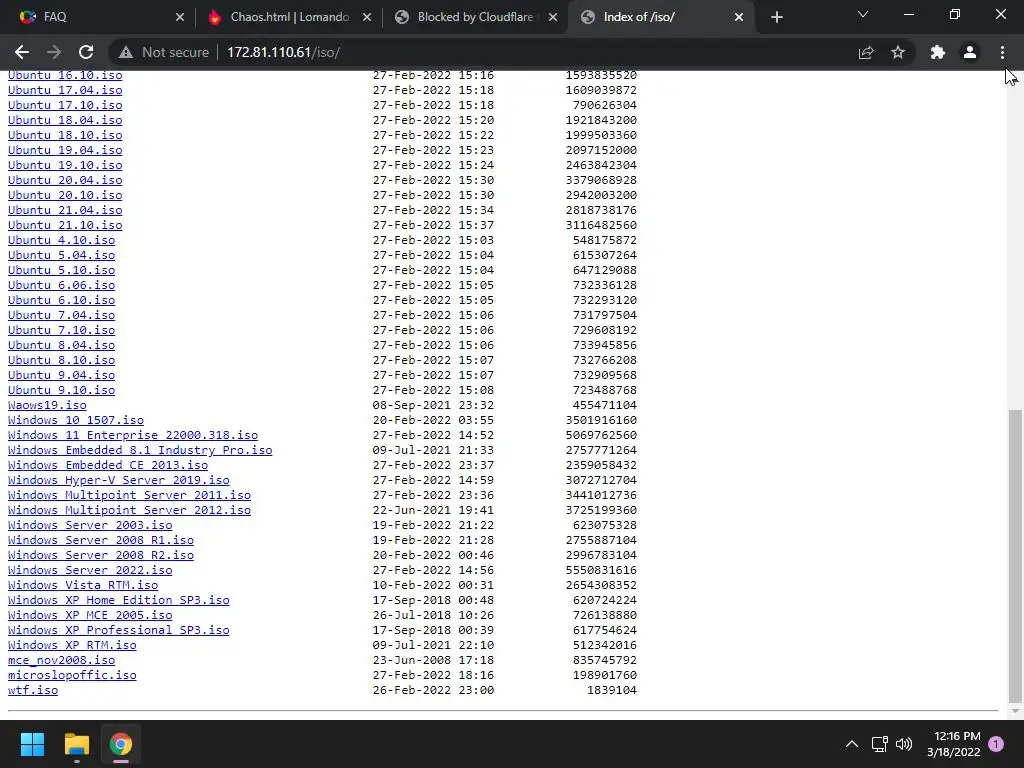Close the Blocked by Cloudflare tab

pyautogui.click(x=553, y=17)
